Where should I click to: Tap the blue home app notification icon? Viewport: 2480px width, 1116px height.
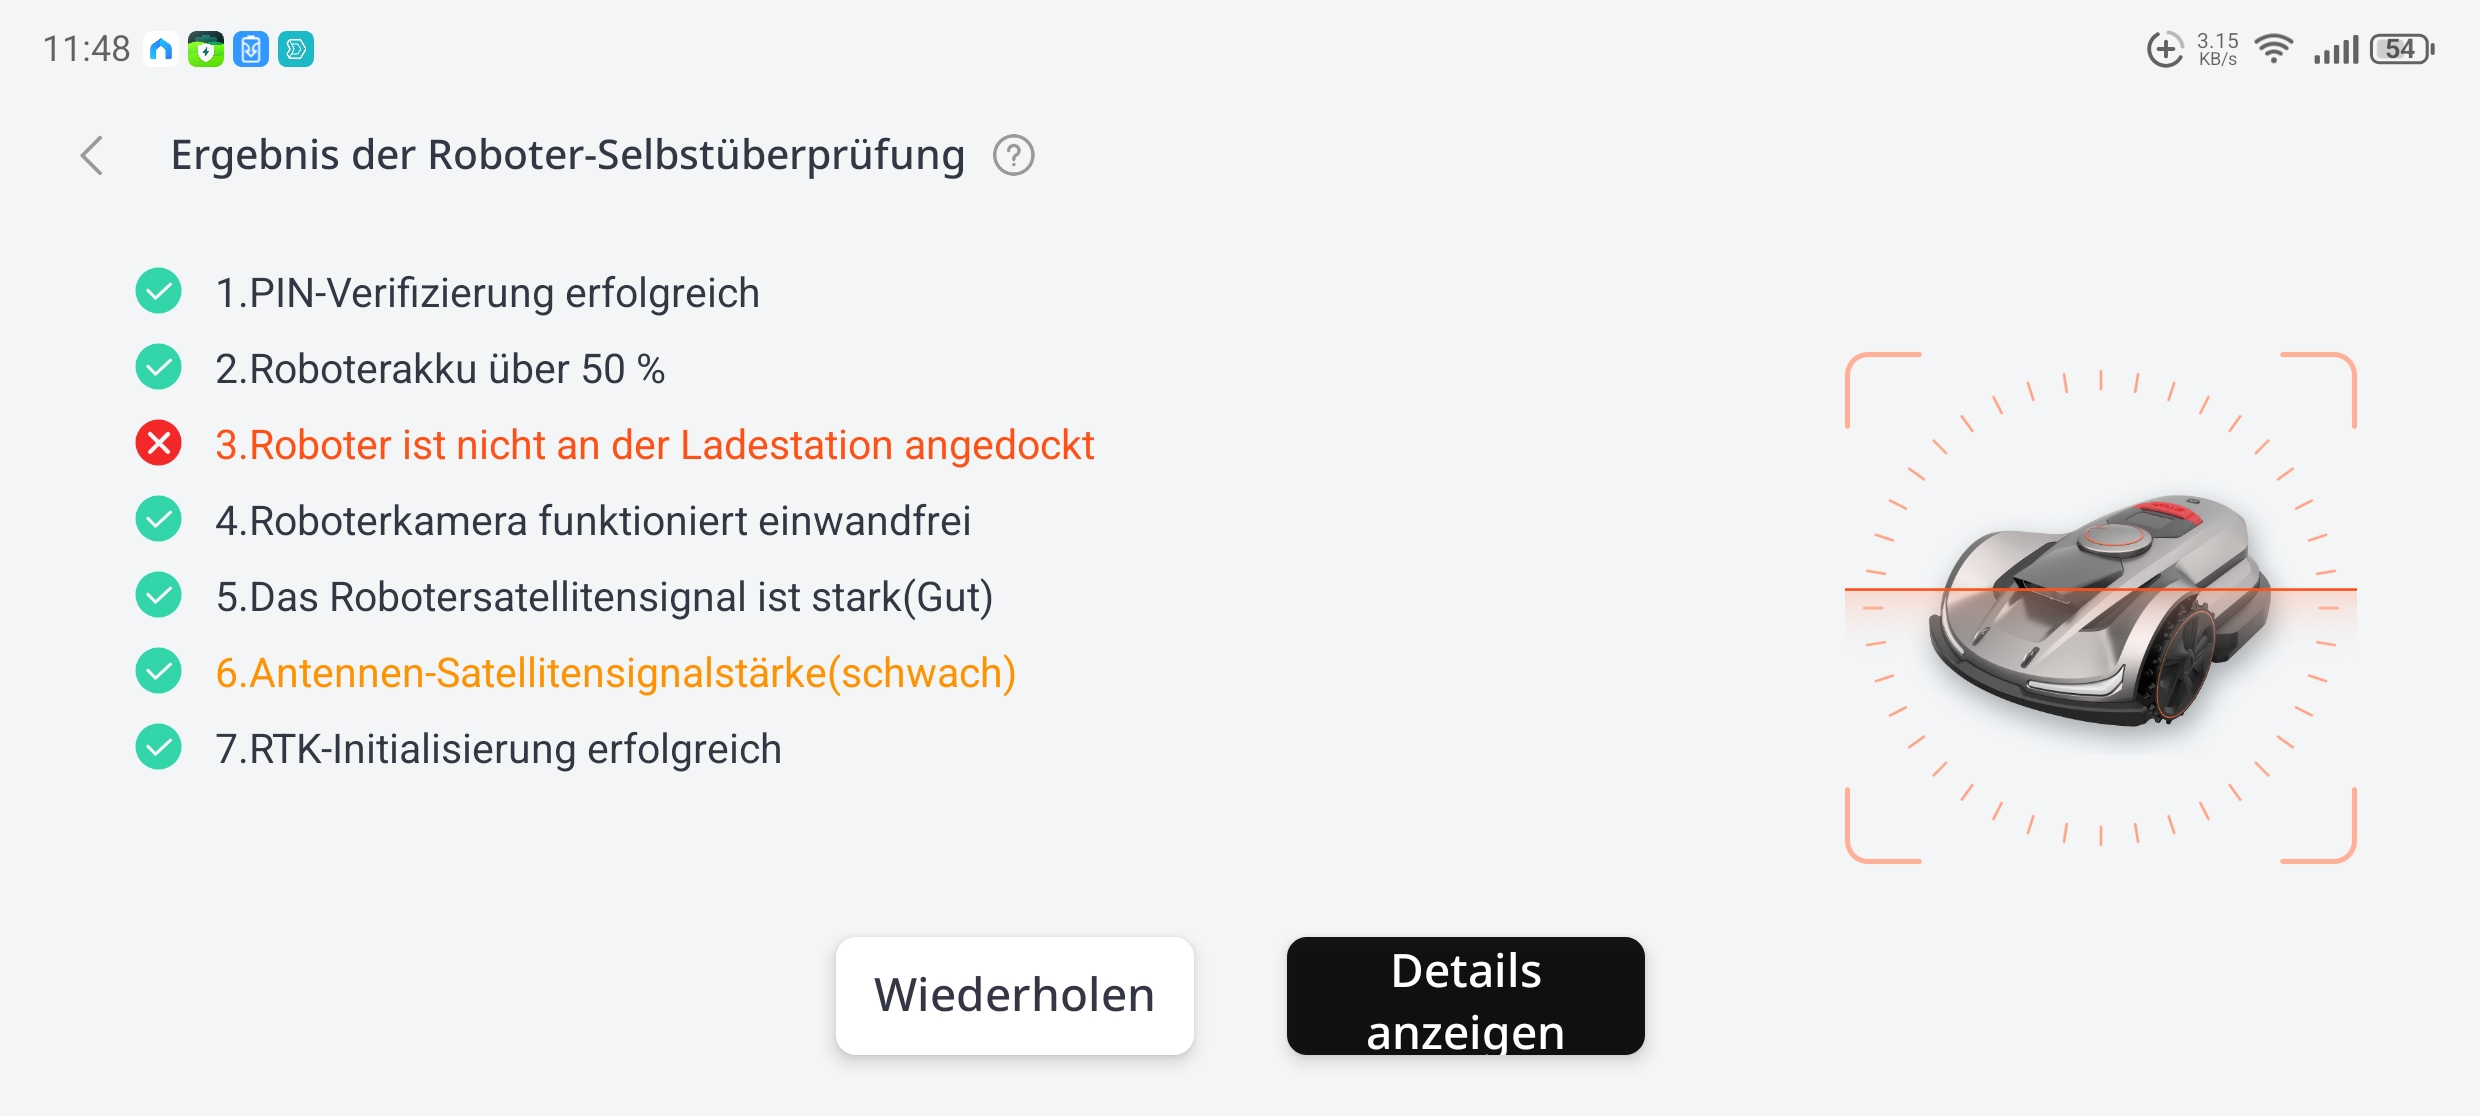(161, 49)
